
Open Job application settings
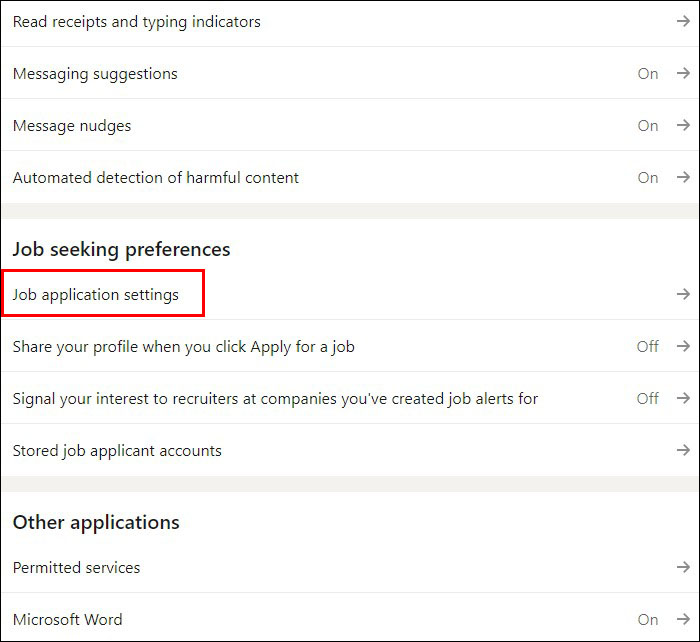click(x=96, y=295)
